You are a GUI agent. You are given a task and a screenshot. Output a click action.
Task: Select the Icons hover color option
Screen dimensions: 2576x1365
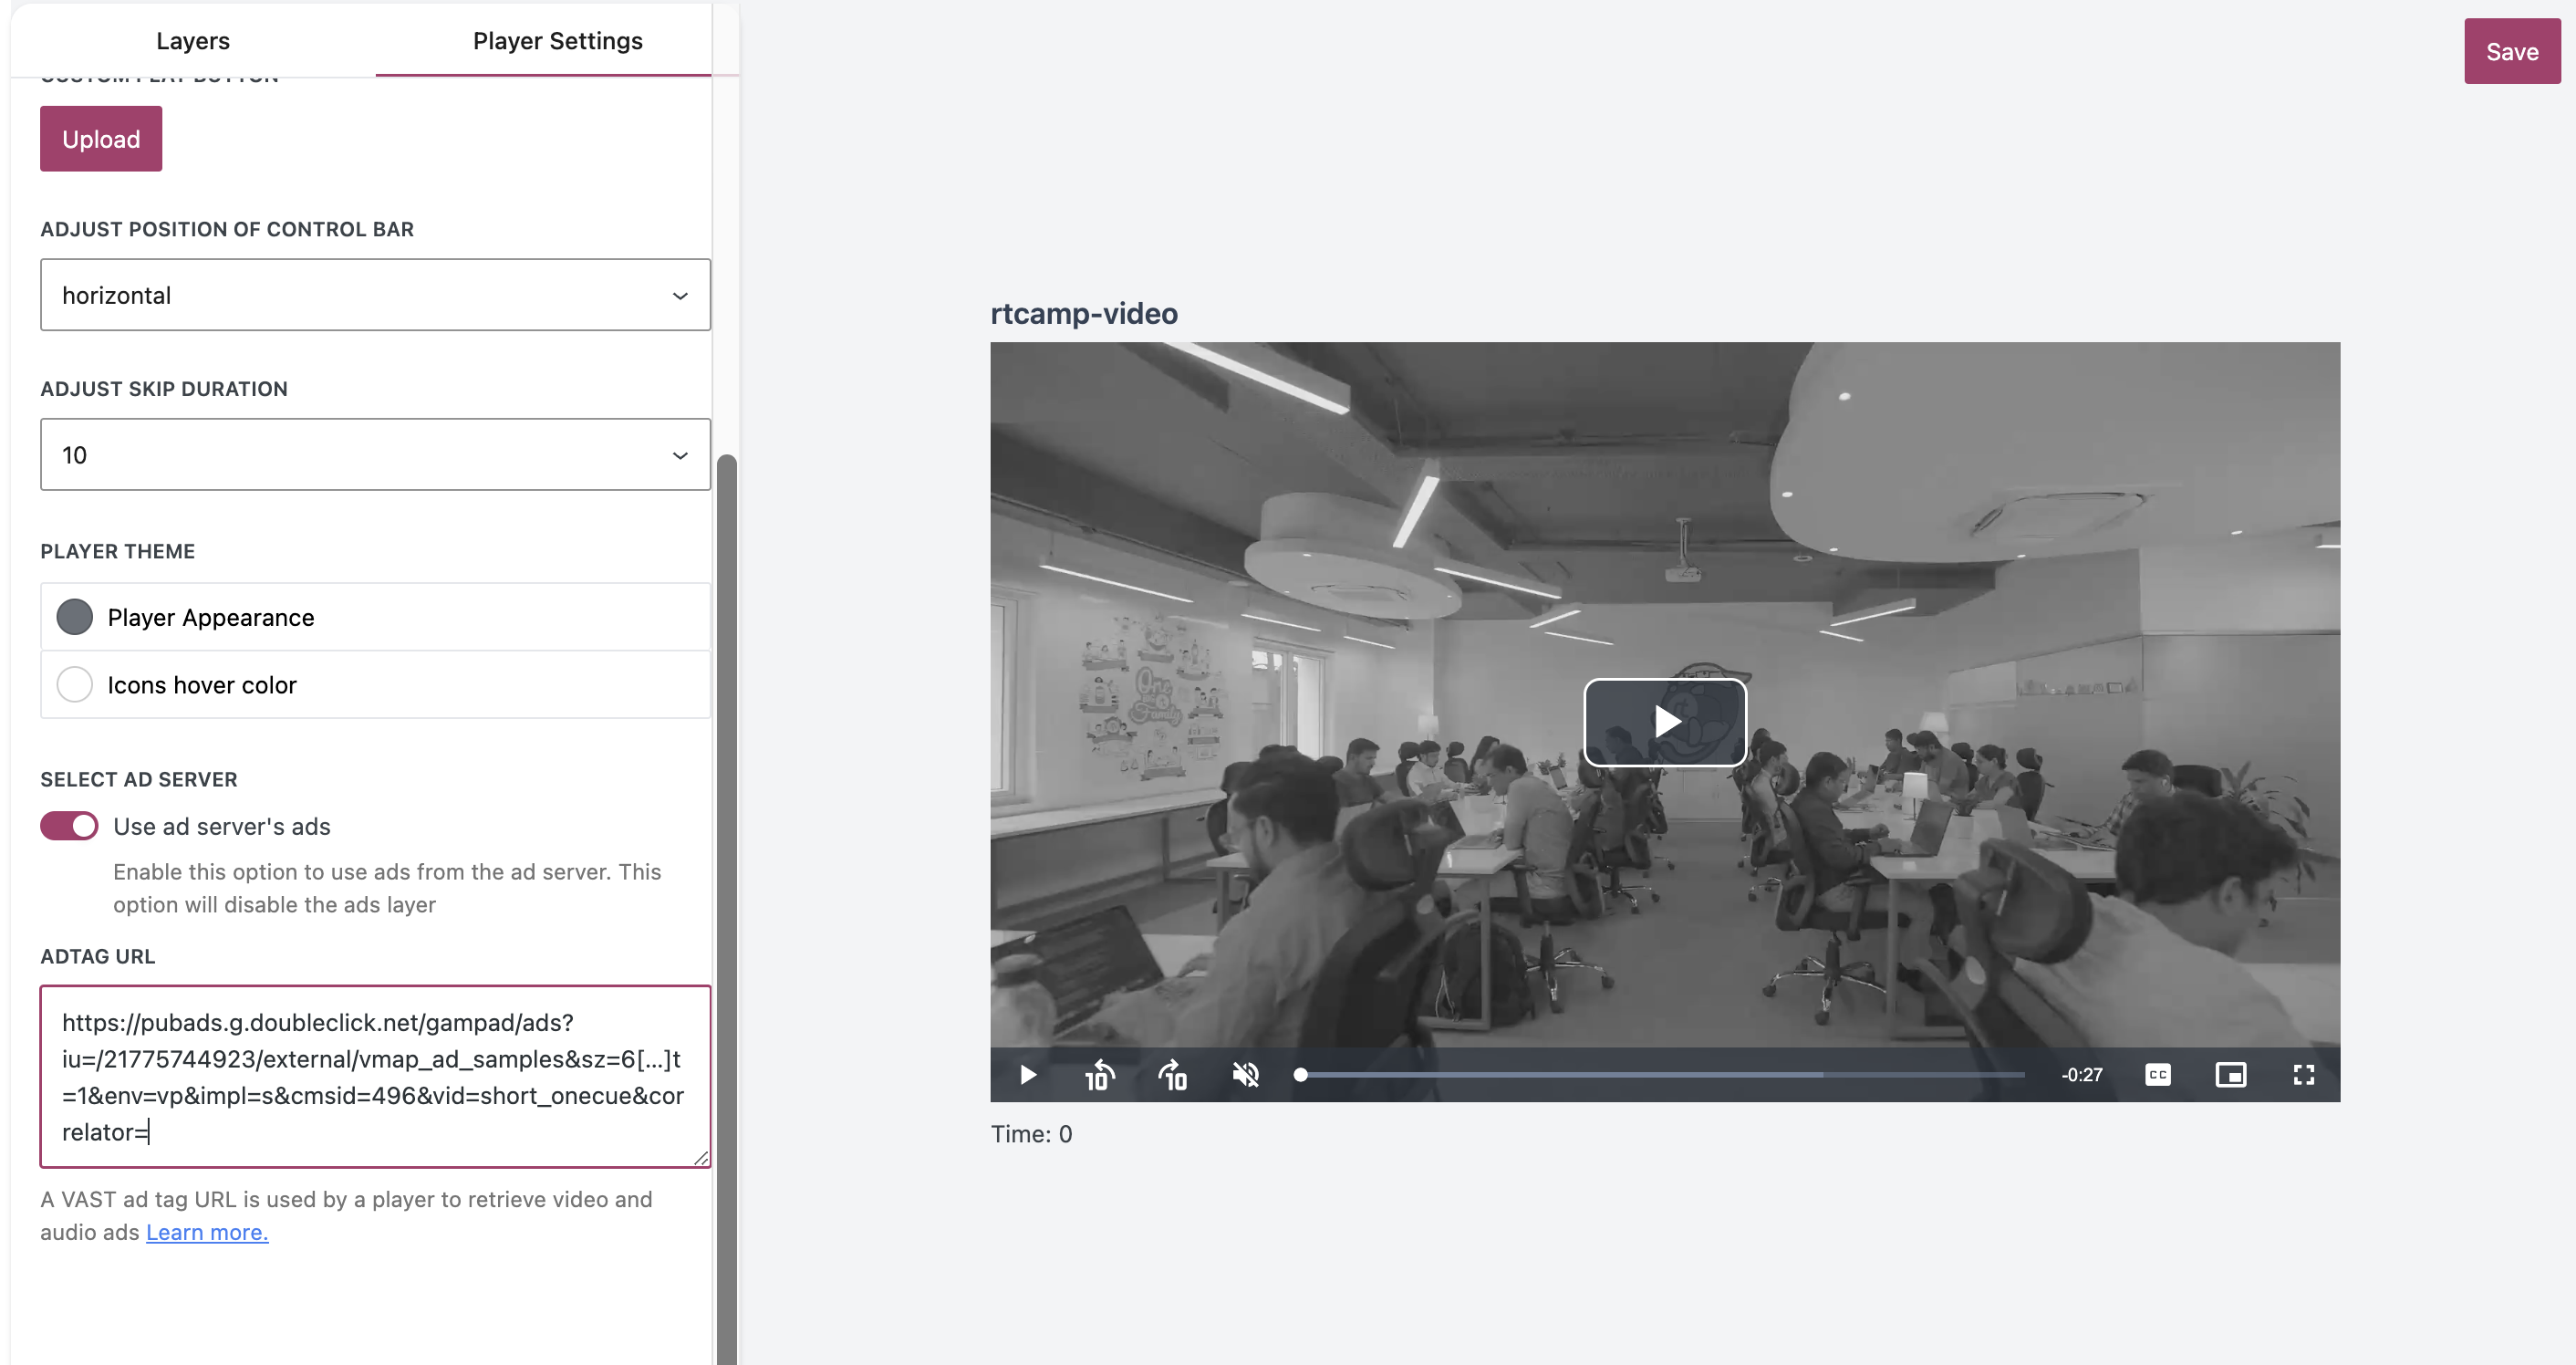pyautogui.click(x=74, y=684)
